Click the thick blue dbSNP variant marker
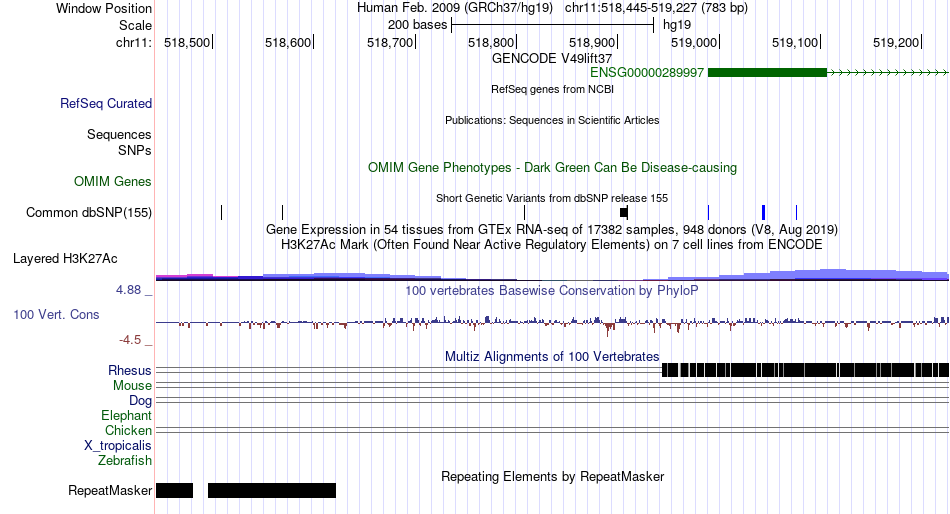Viewport: 950px width, 514px height. (x=763, y=212)
